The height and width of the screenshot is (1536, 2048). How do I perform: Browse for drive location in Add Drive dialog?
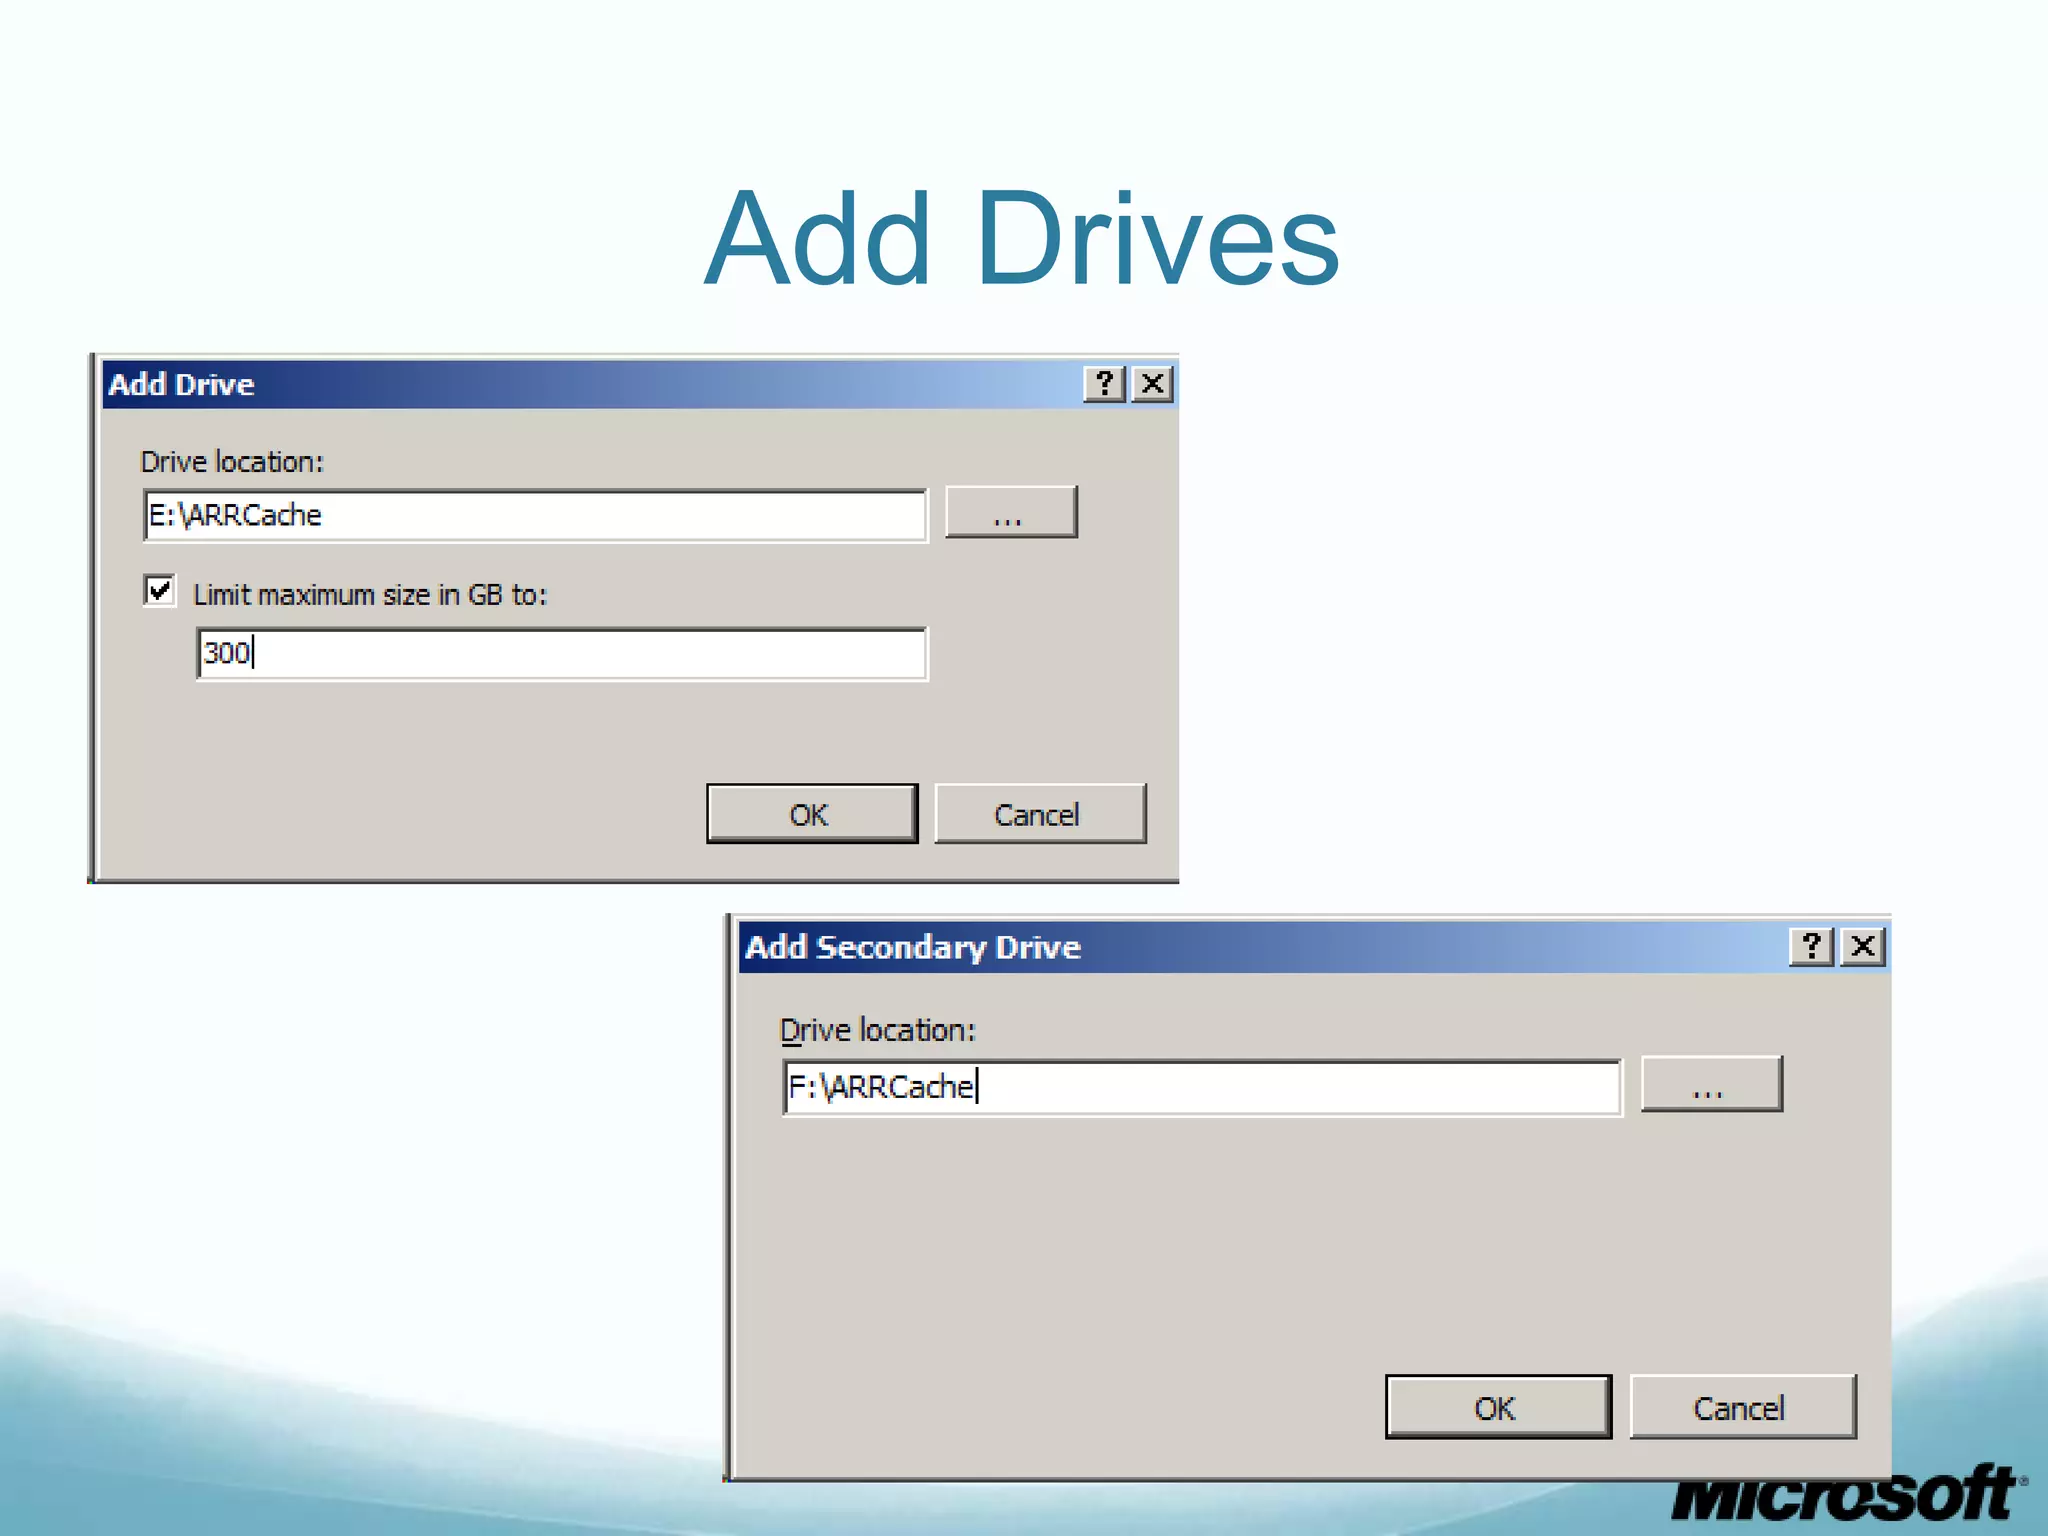tap(1011, 512)
